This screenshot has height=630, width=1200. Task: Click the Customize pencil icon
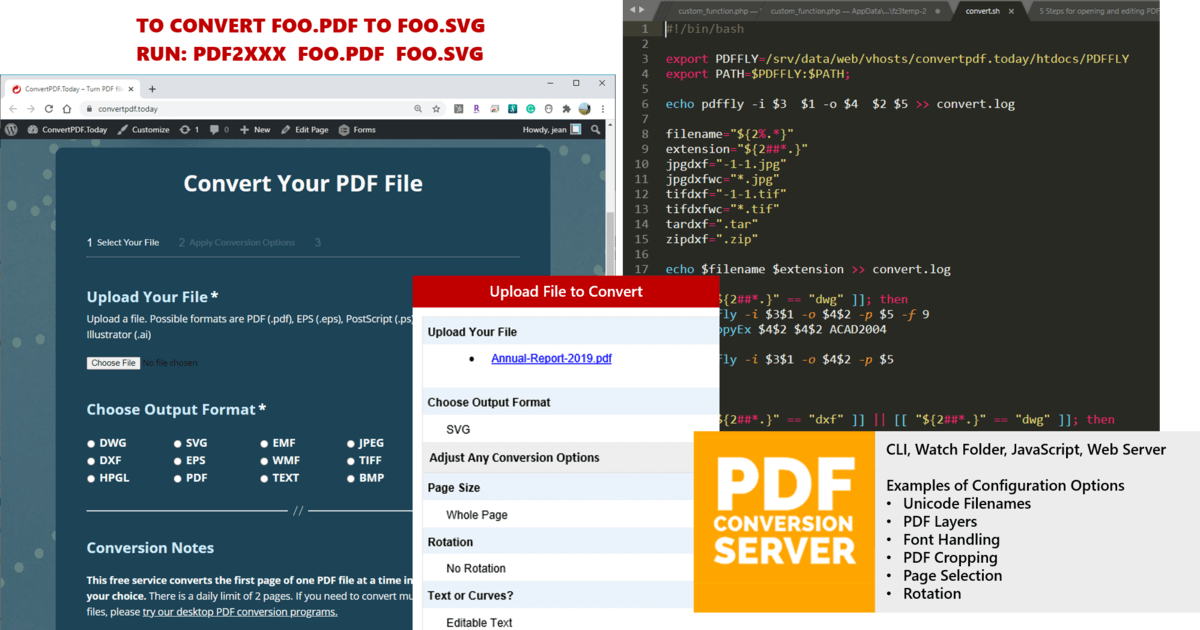(x=122, y=130)
